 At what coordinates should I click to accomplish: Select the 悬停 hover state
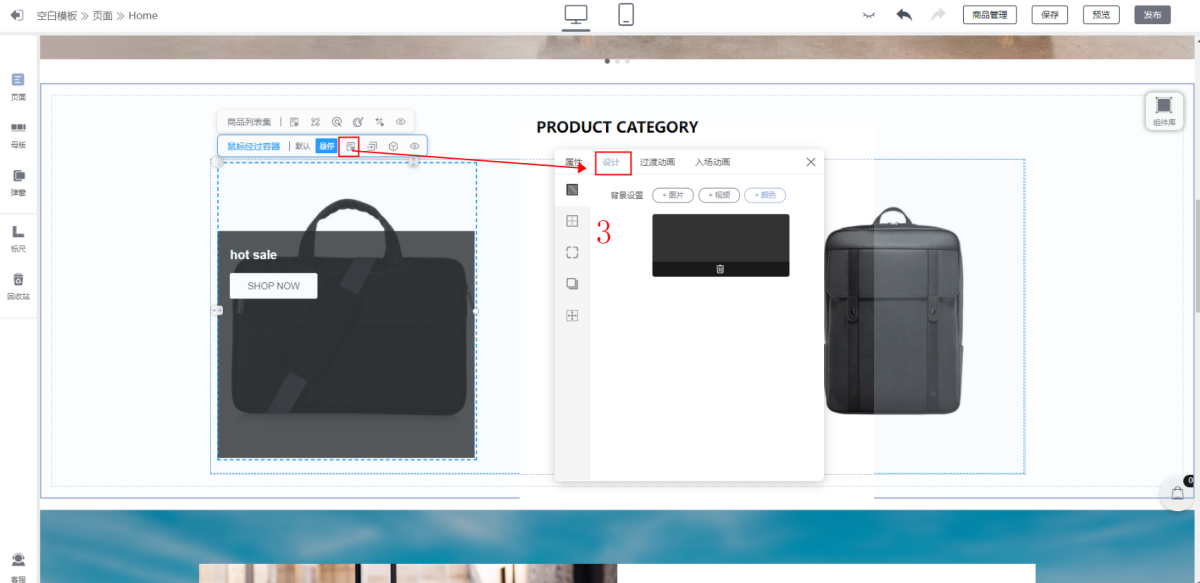(x=326, y=146)
